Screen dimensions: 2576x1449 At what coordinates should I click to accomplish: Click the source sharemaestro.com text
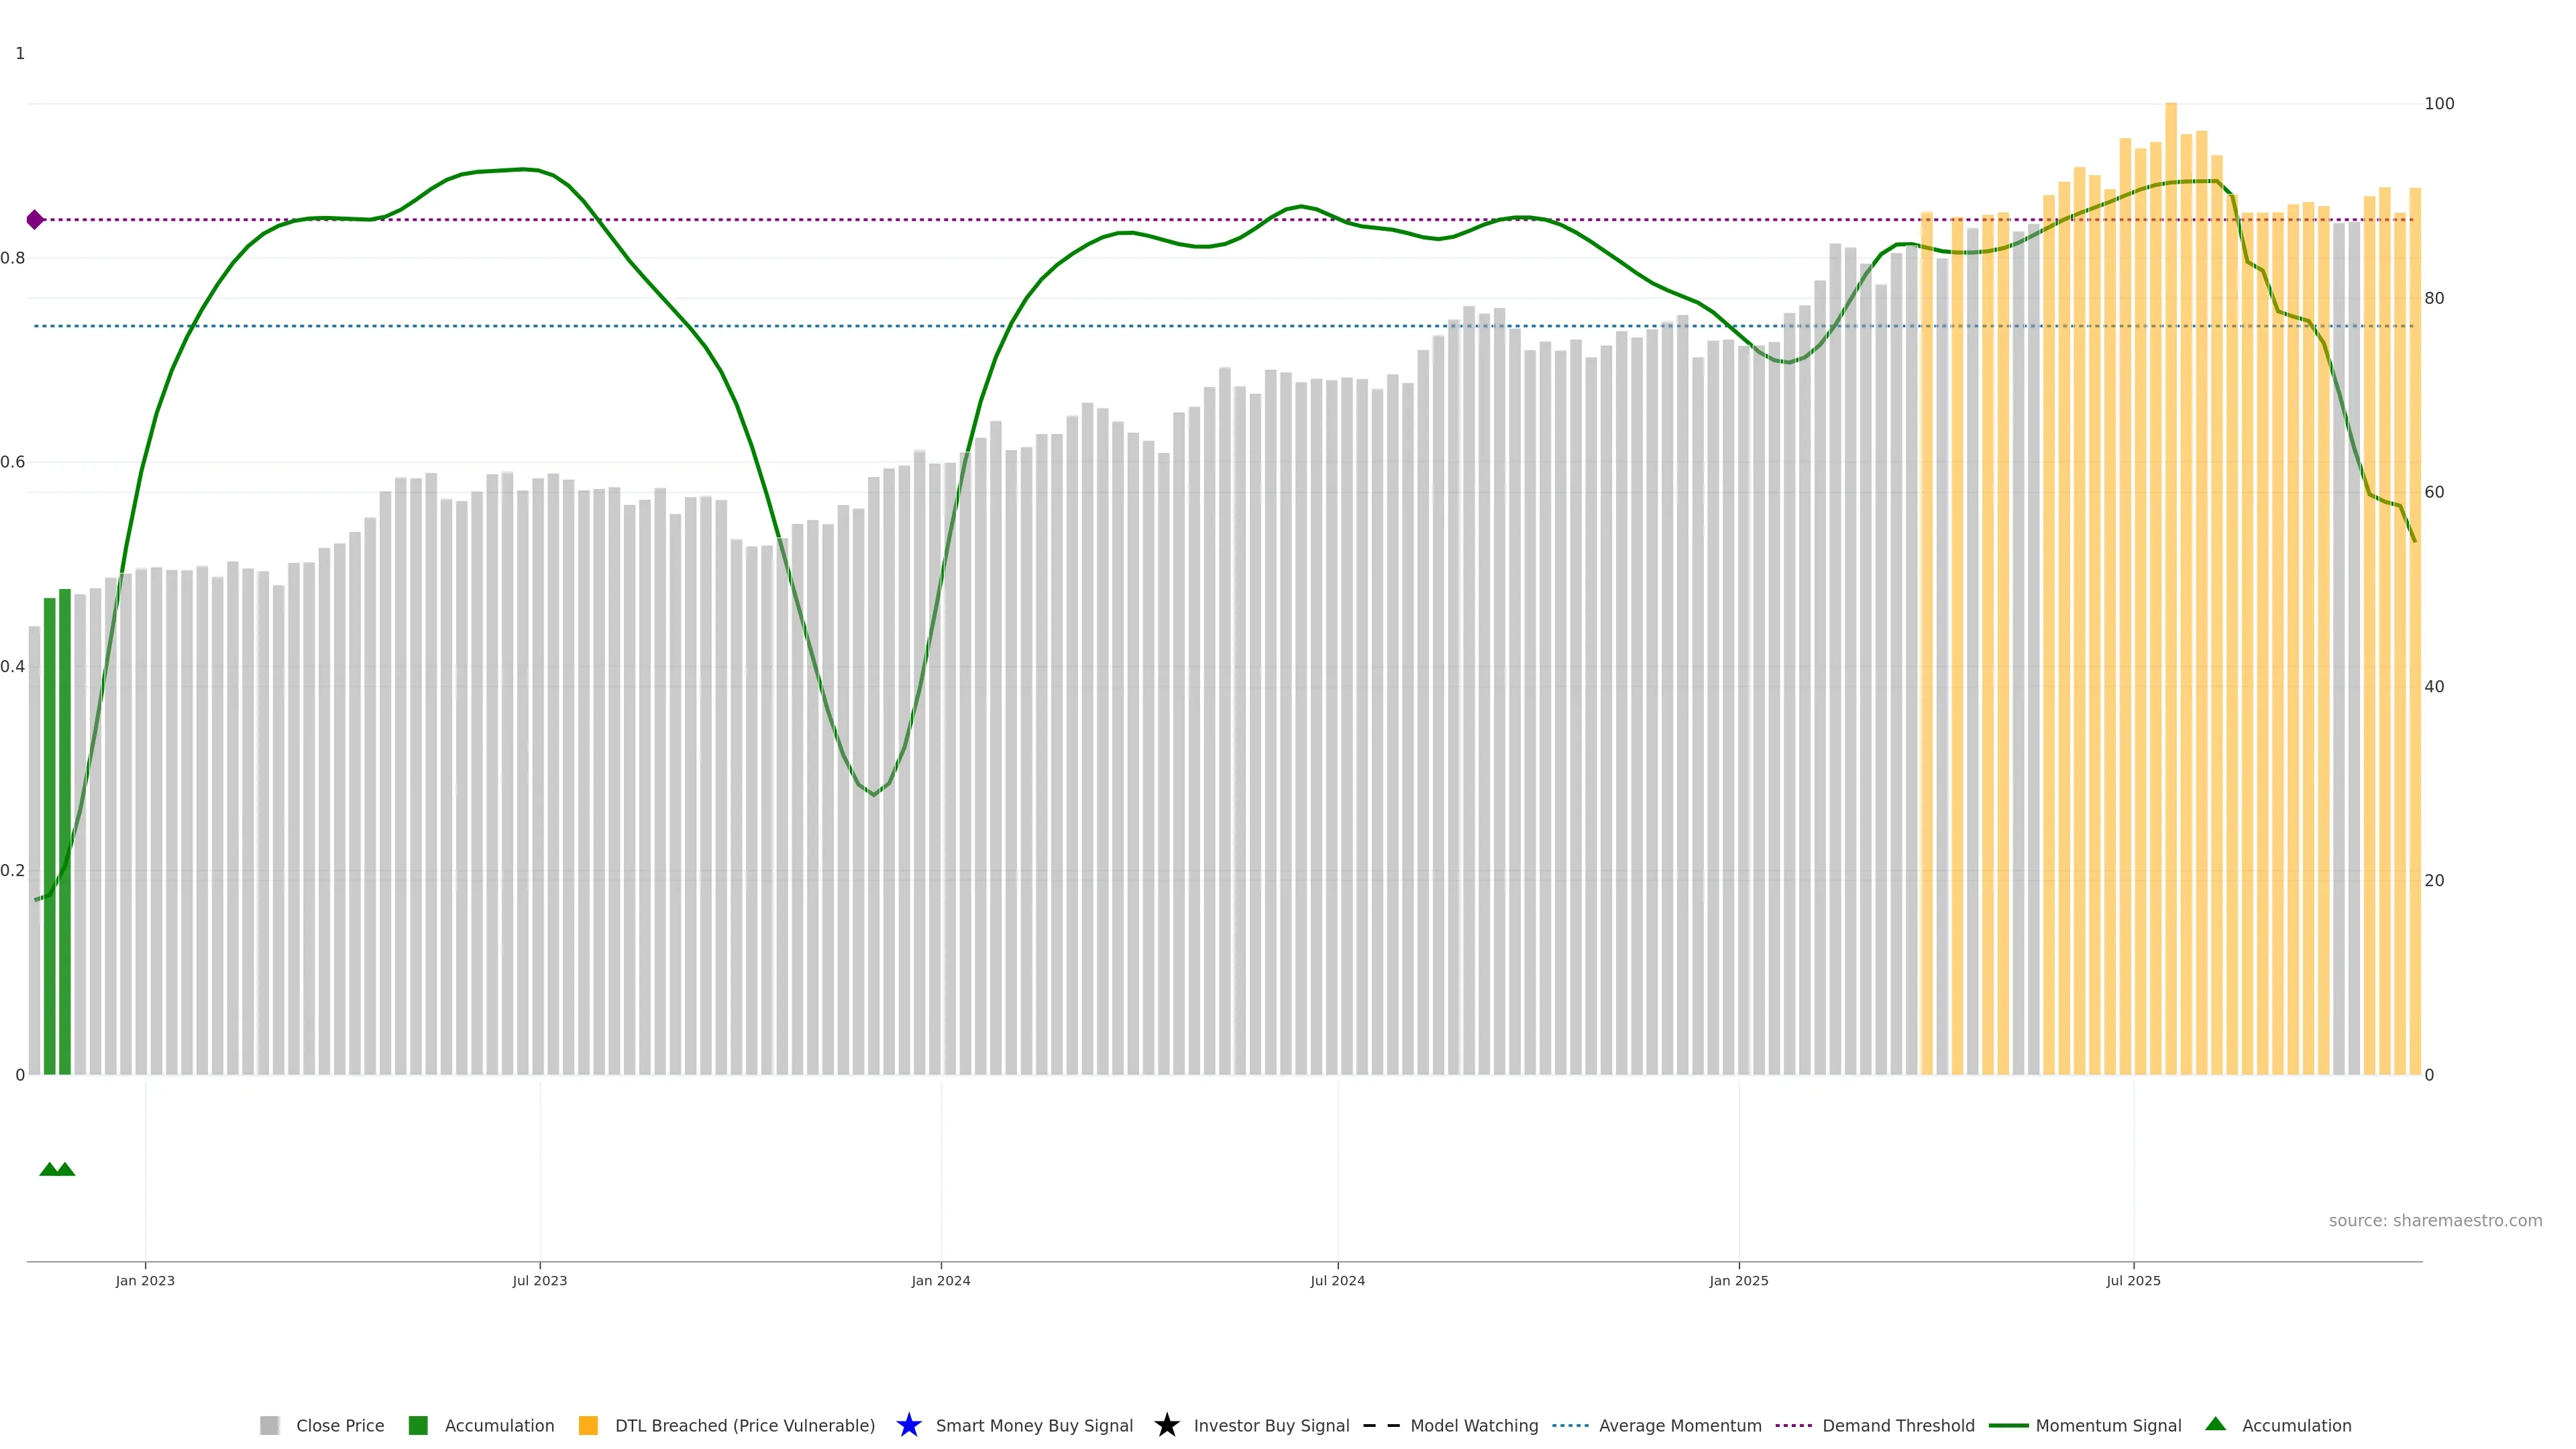coord(2435,1221)
